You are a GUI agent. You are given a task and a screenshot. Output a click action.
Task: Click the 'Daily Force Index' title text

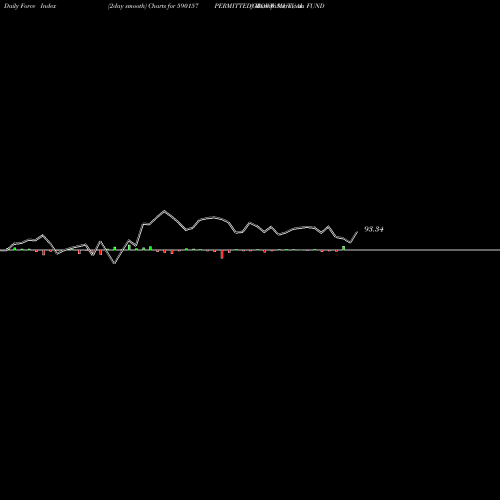pos(30,6)
